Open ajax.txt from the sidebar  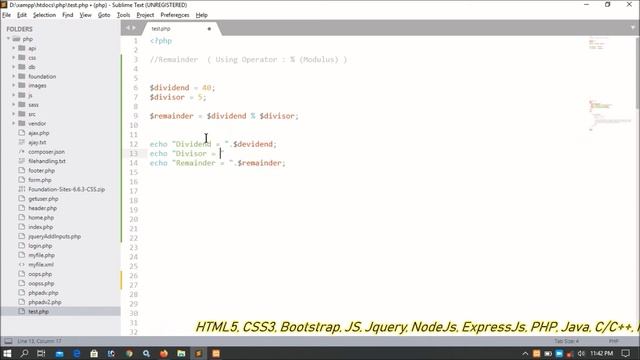(x=37, y=142)
